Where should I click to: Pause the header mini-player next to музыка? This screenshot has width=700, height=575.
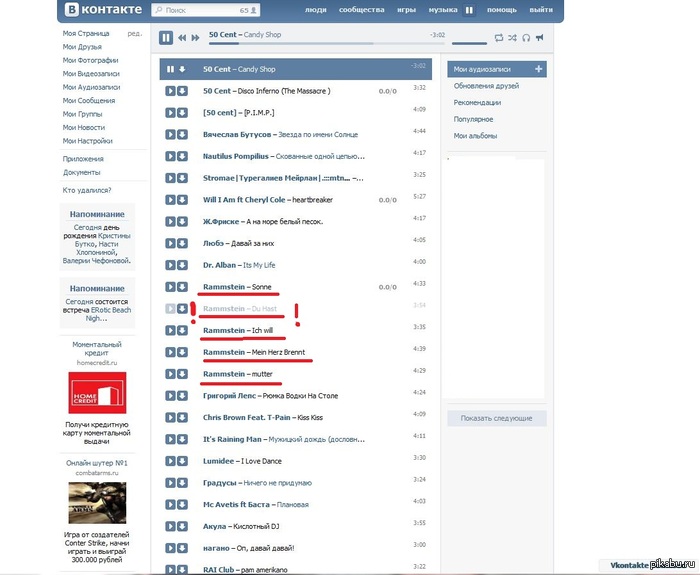pyautogui.click(x=469, y=10)
